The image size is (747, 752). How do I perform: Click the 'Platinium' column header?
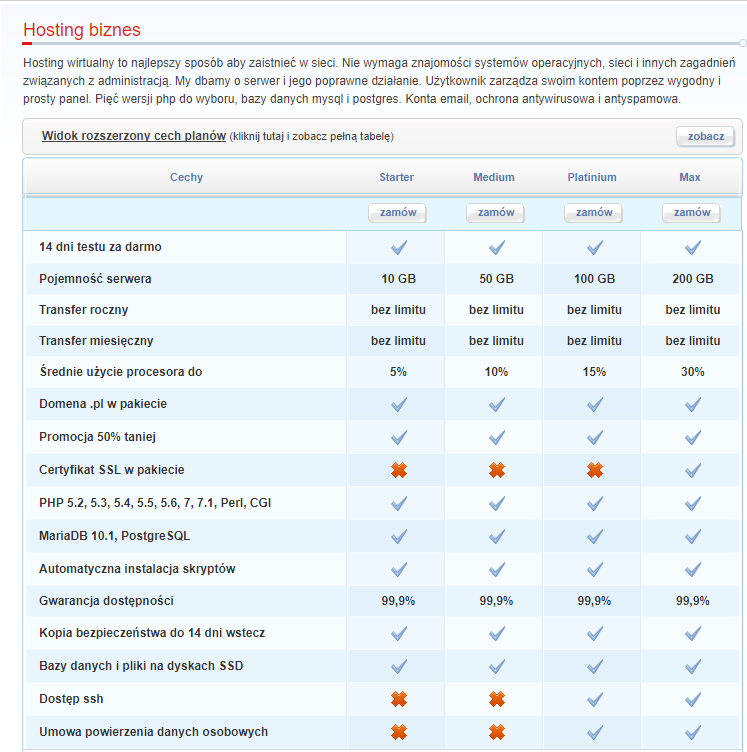[x=592, y=177]
